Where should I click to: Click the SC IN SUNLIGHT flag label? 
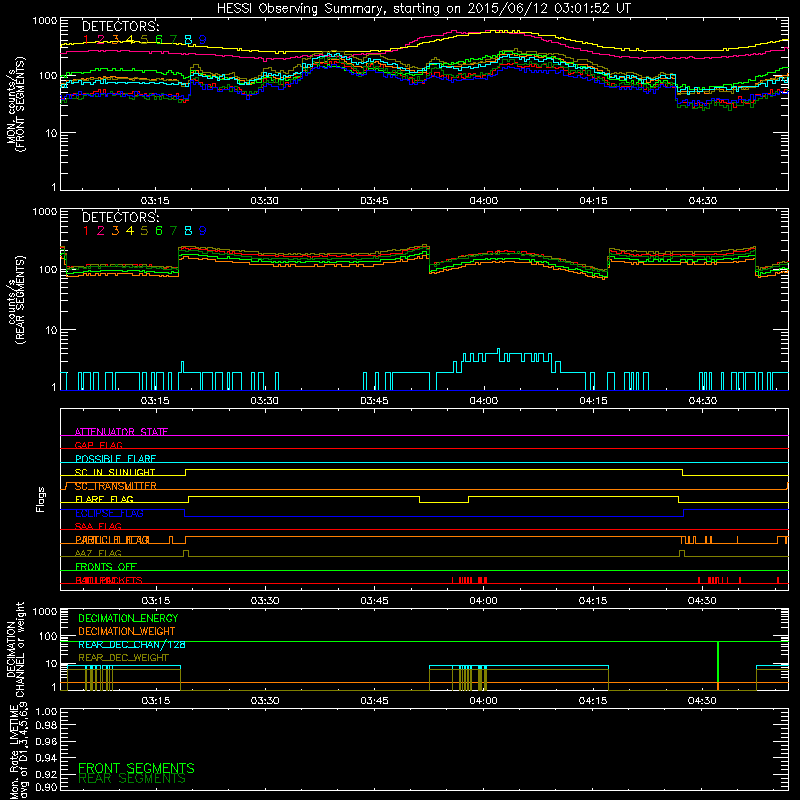coord(115,472)
